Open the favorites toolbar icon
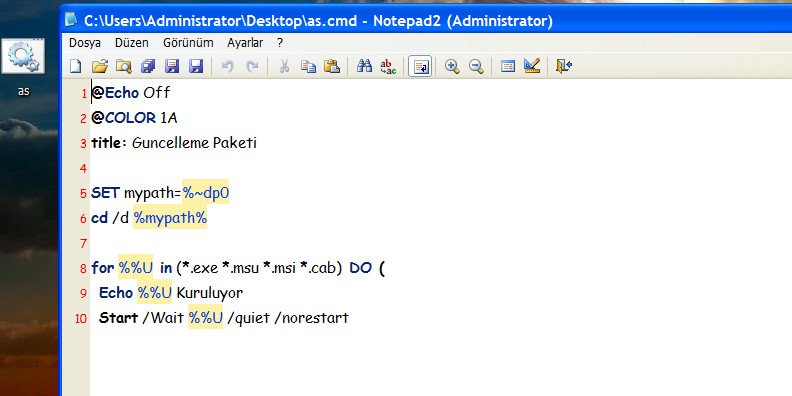The height and width of the screenshot is (396, 792). click(148, 66)
